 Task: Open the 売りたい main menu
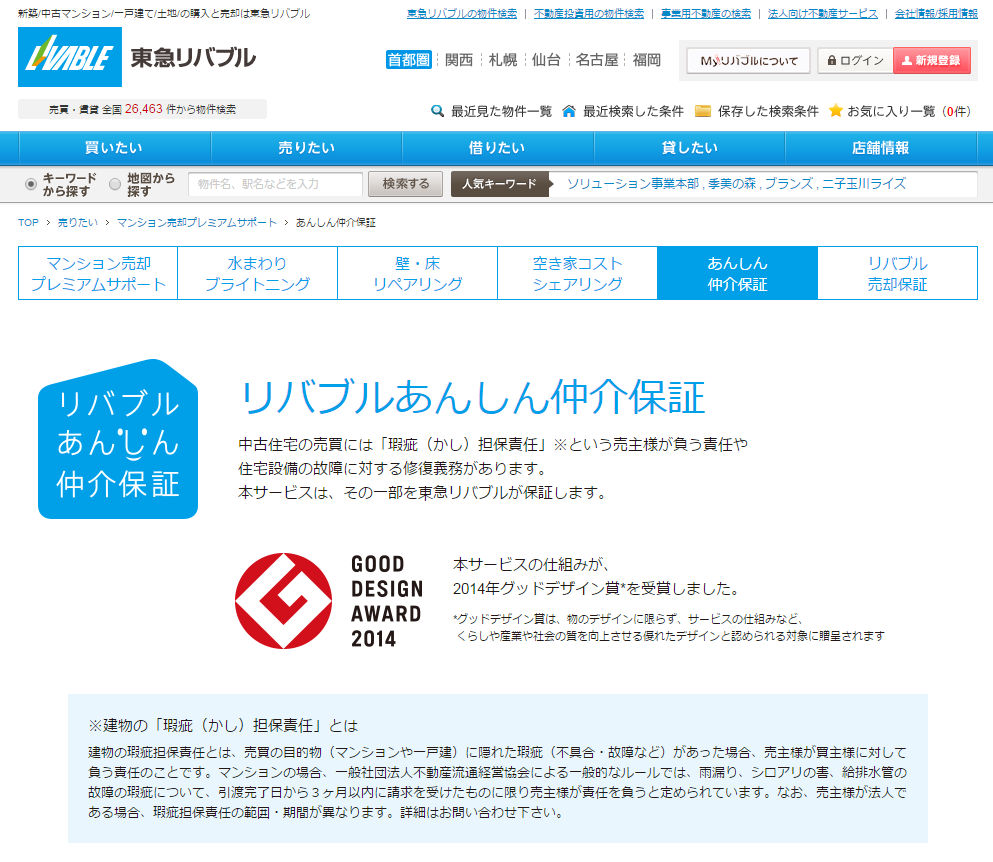[307, 148]
